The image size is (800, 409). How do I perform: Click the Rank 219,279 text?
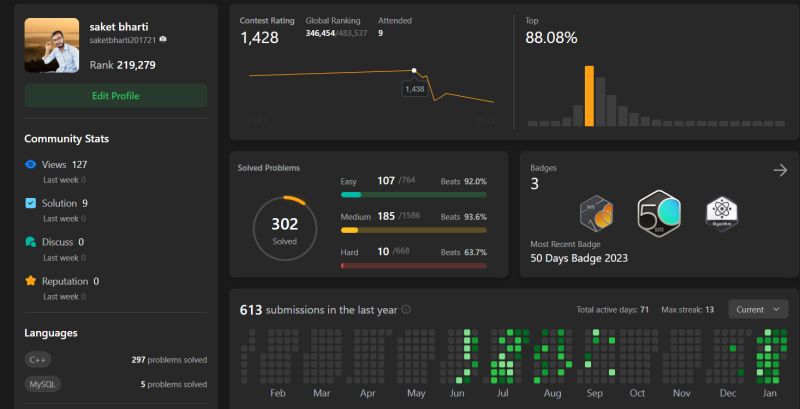tap(122, 65)
